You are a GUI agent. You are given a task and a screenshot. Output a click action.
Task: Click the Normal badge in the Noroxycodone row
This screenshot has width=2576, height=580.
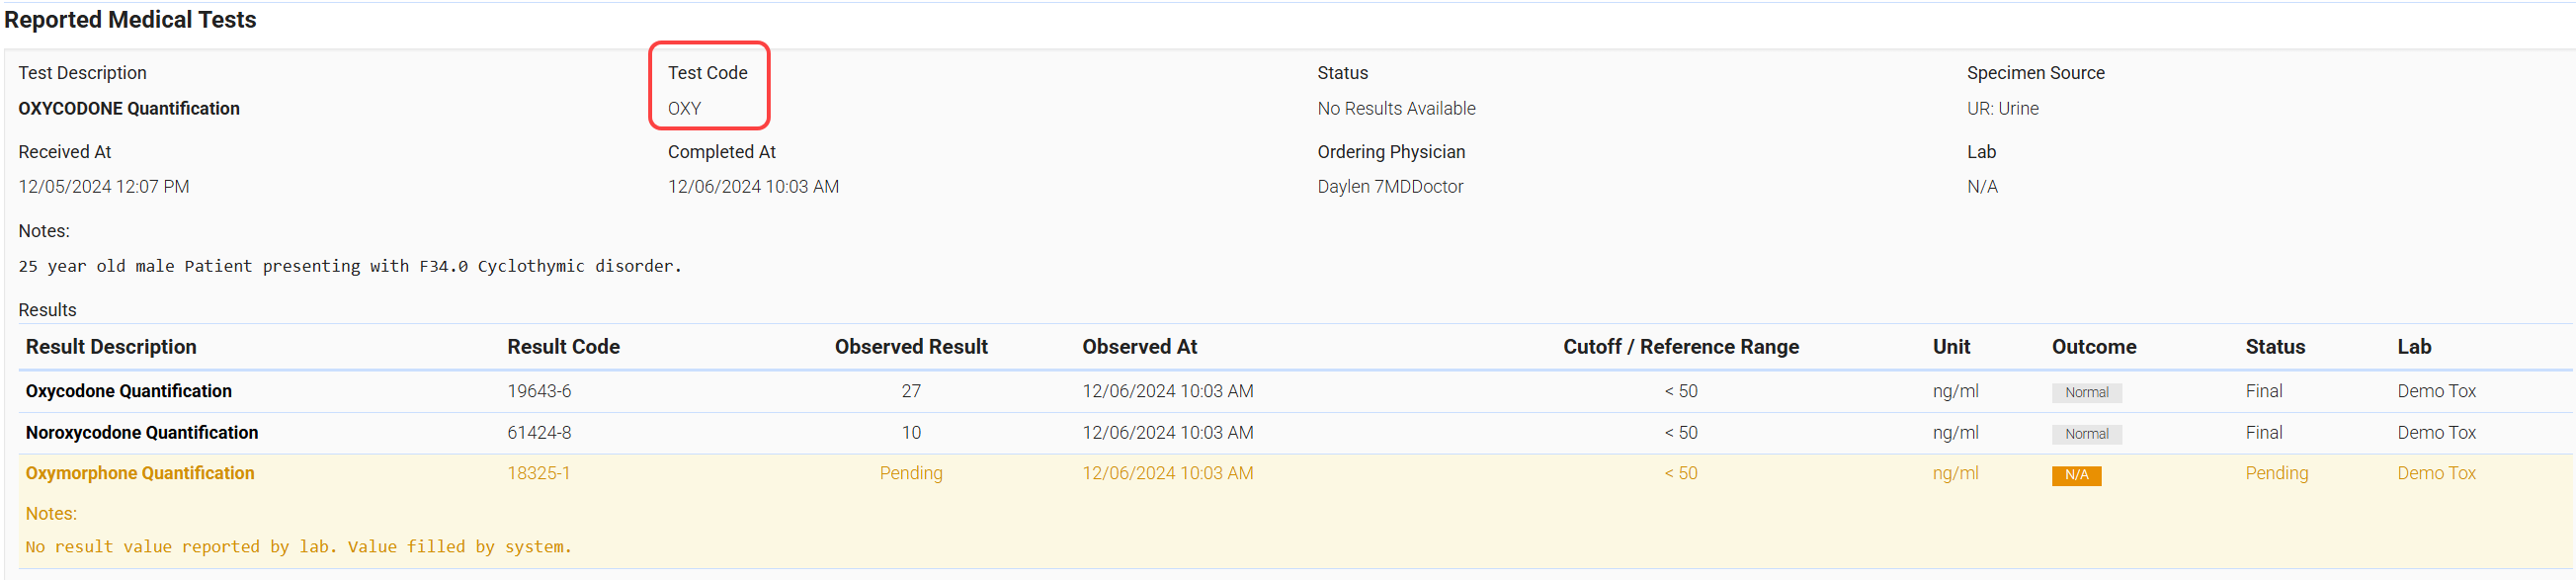(2085, 434)
